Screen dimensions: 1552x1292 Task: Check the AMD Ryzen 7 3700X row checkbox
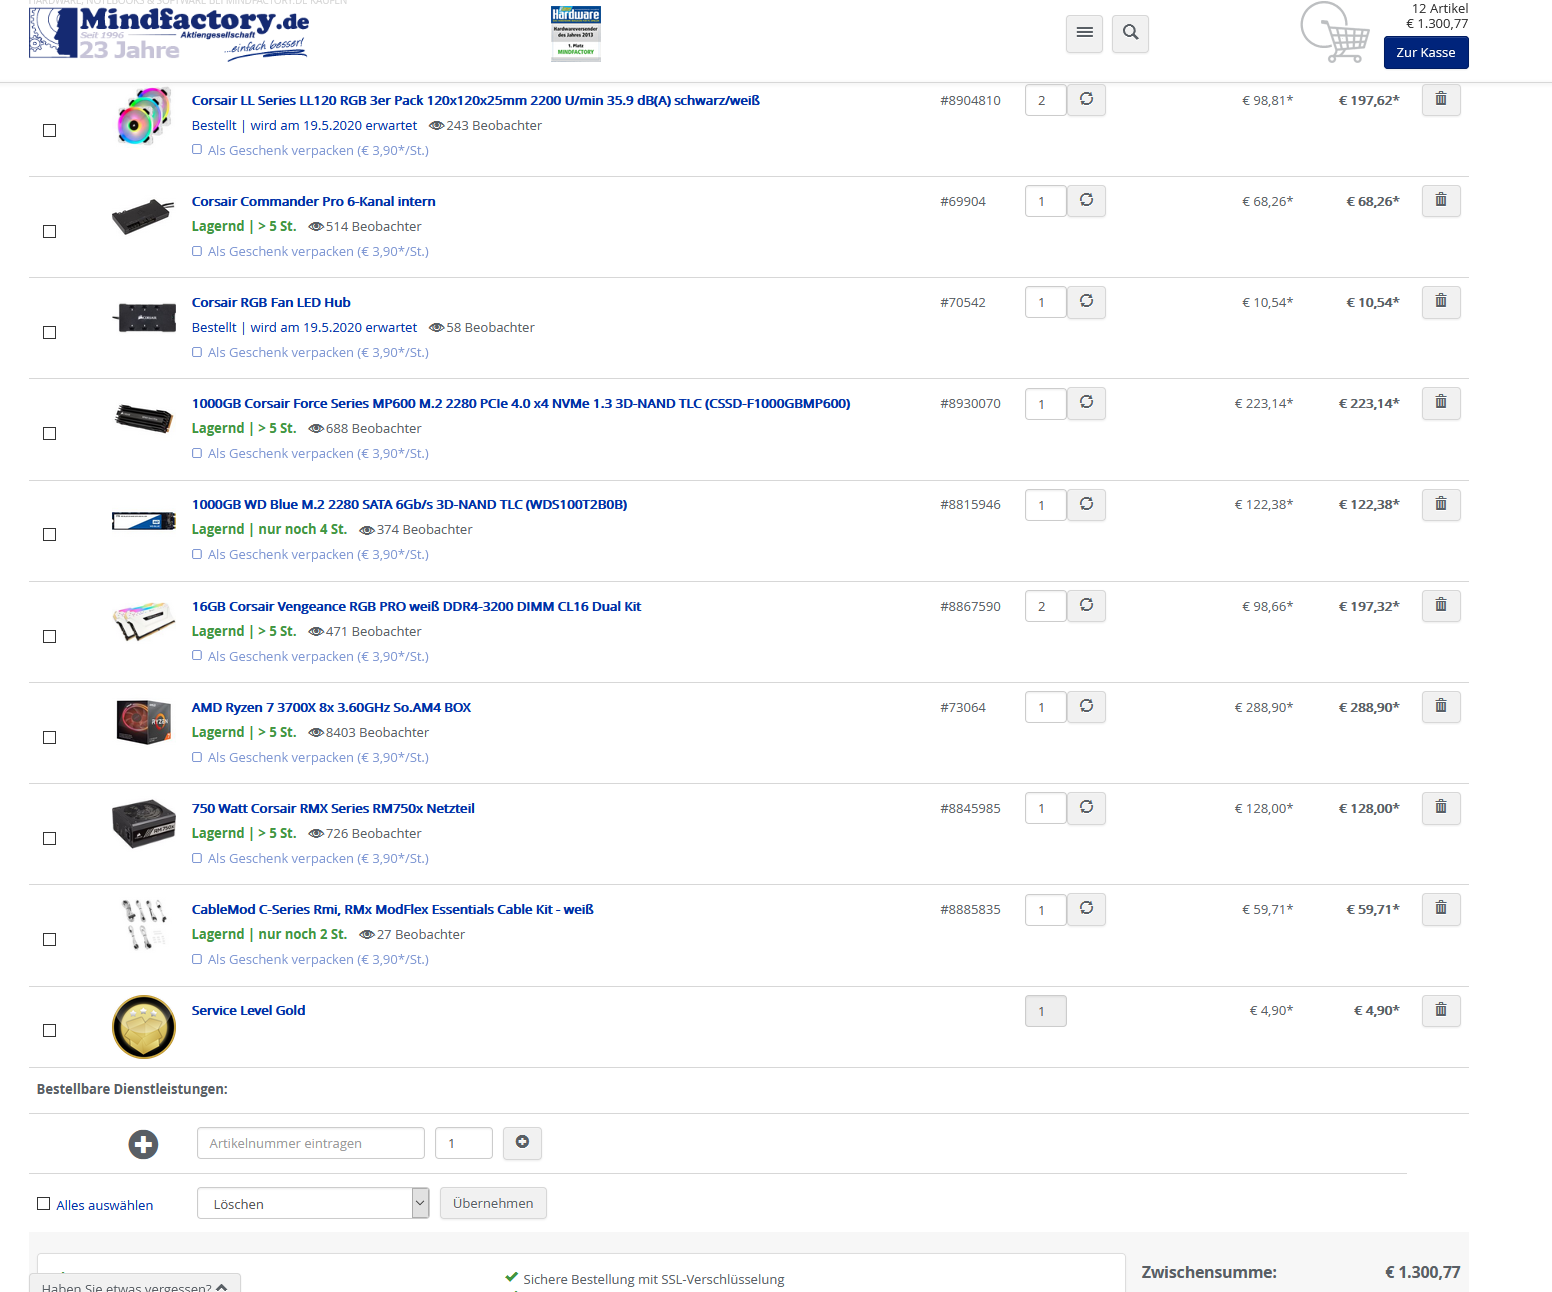coord(49,738)
